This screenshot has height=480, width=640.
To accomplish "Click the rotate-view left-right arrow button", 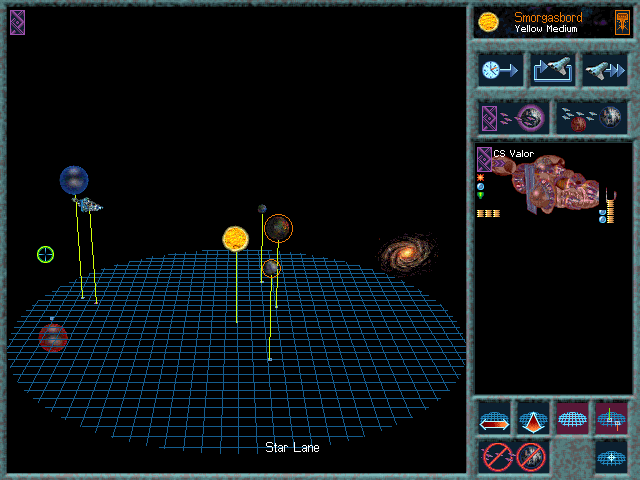I will tap(494, 418).
